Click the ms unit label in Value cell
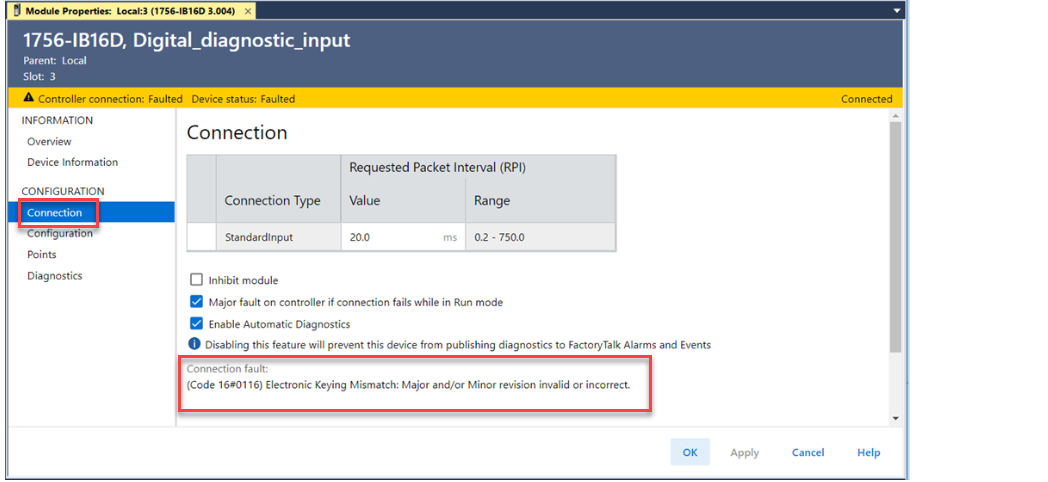 450,237
